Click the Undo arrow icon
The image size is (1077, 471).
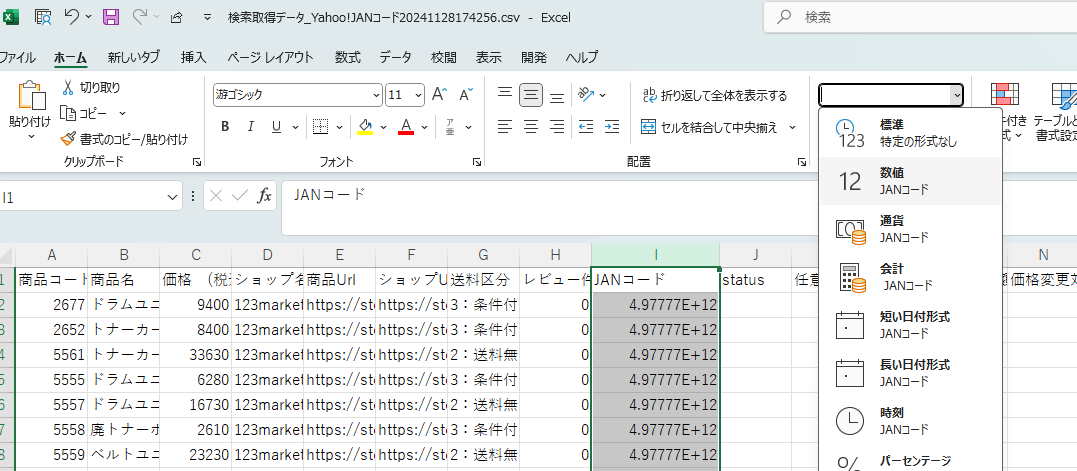[x=72, y=17]
